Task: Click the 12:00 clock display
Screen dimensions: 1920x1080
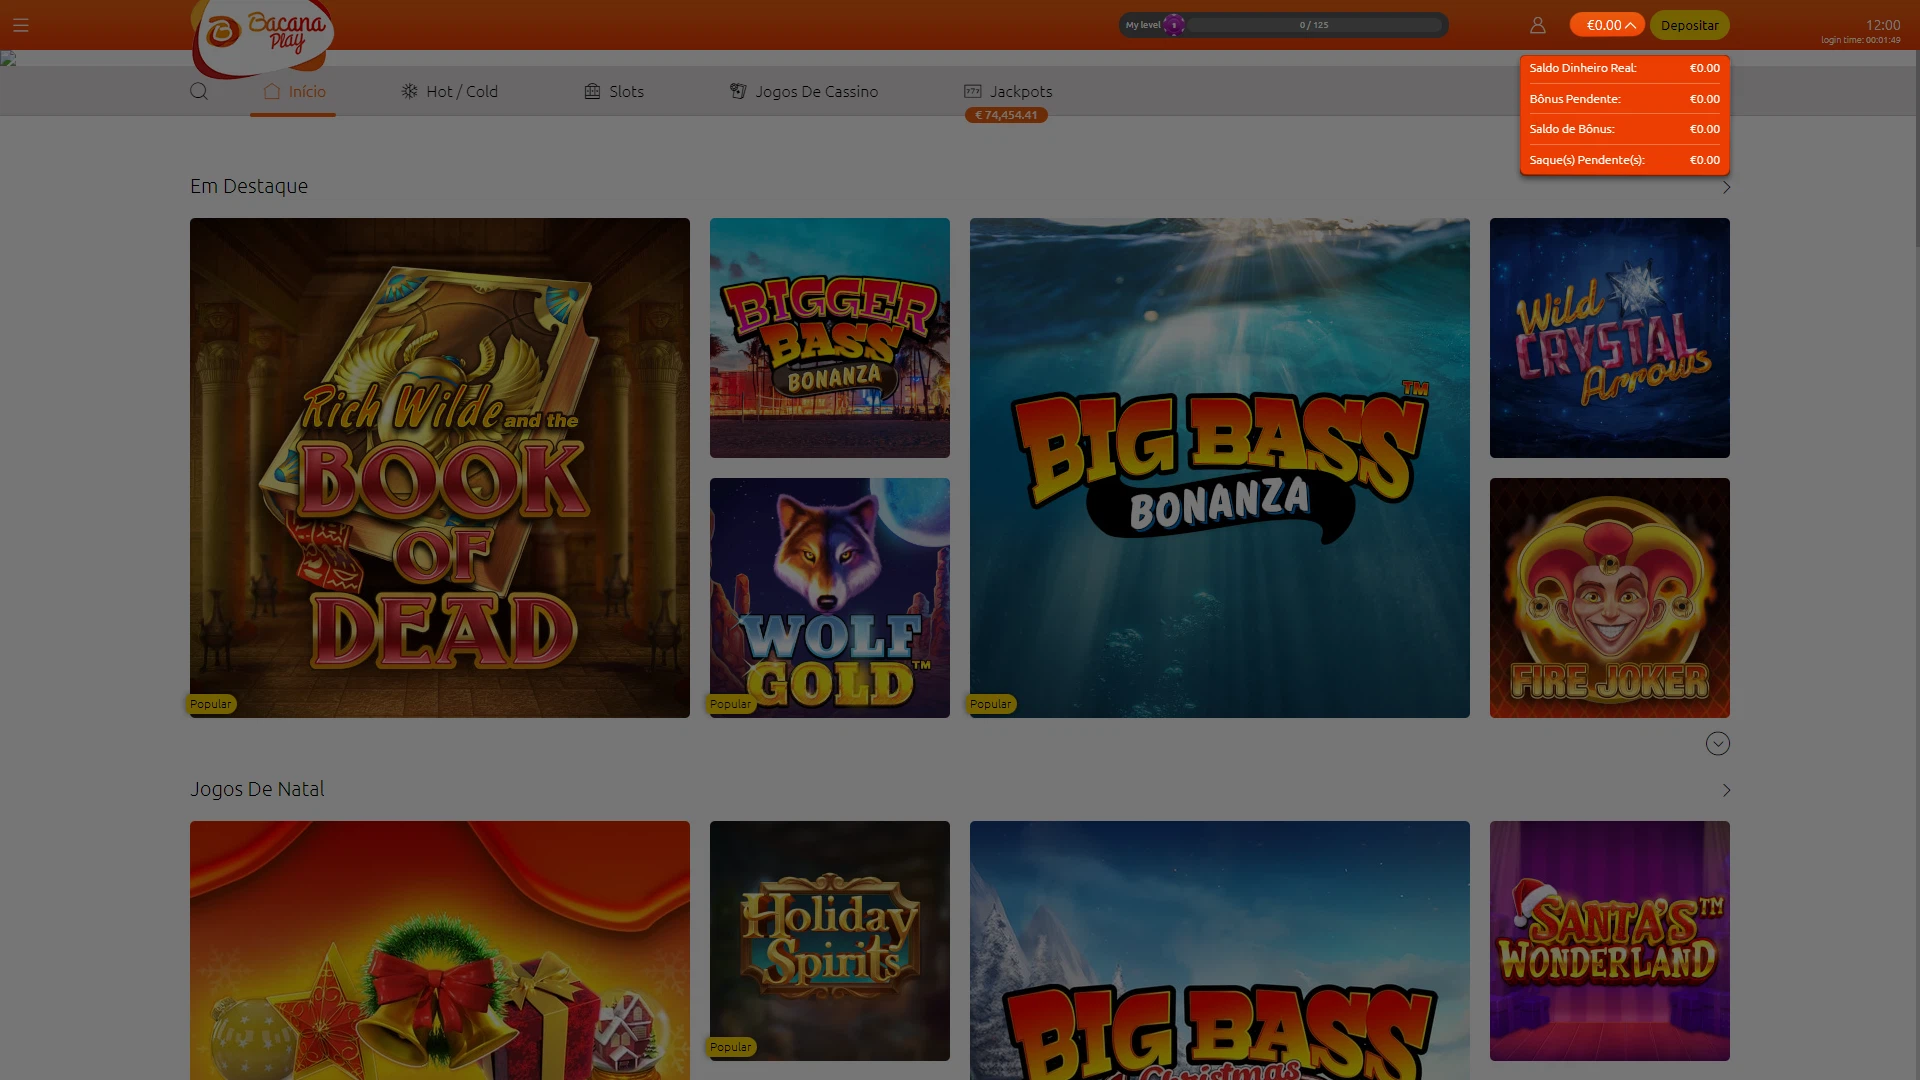Action: tap(1883, 25)
